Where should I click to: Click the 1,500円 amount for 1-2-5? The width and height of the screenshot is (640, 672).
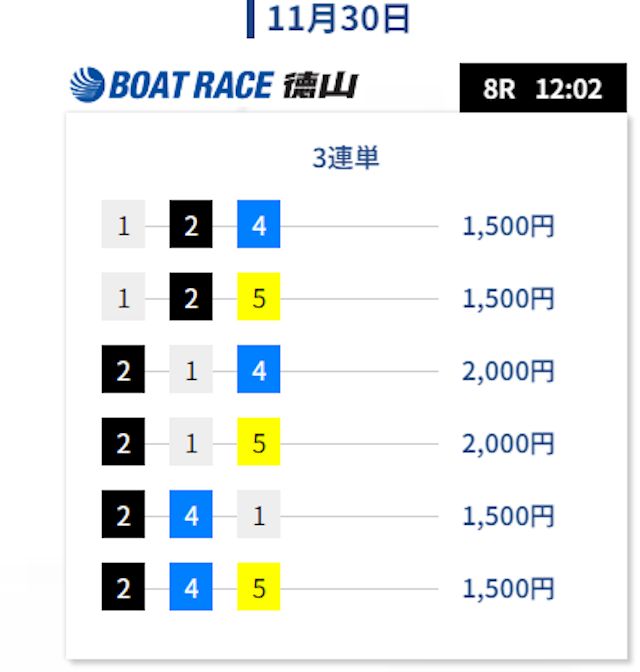(x=508, y=298)
